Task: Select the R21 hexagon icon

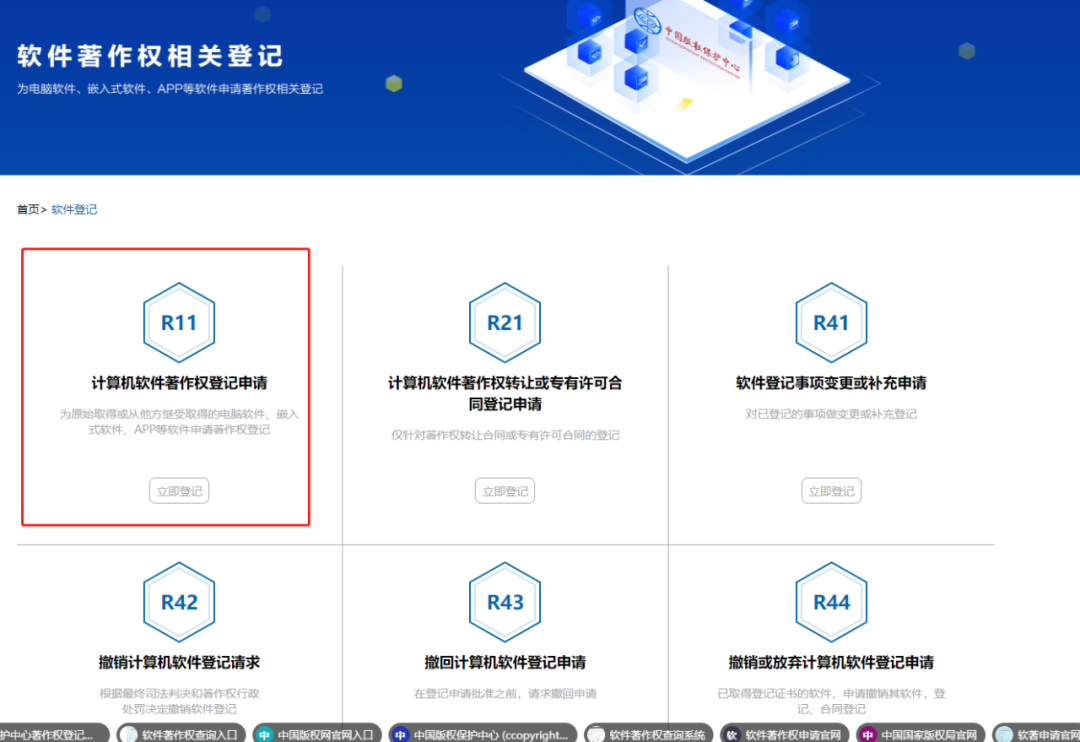Action: pos(505,322)
